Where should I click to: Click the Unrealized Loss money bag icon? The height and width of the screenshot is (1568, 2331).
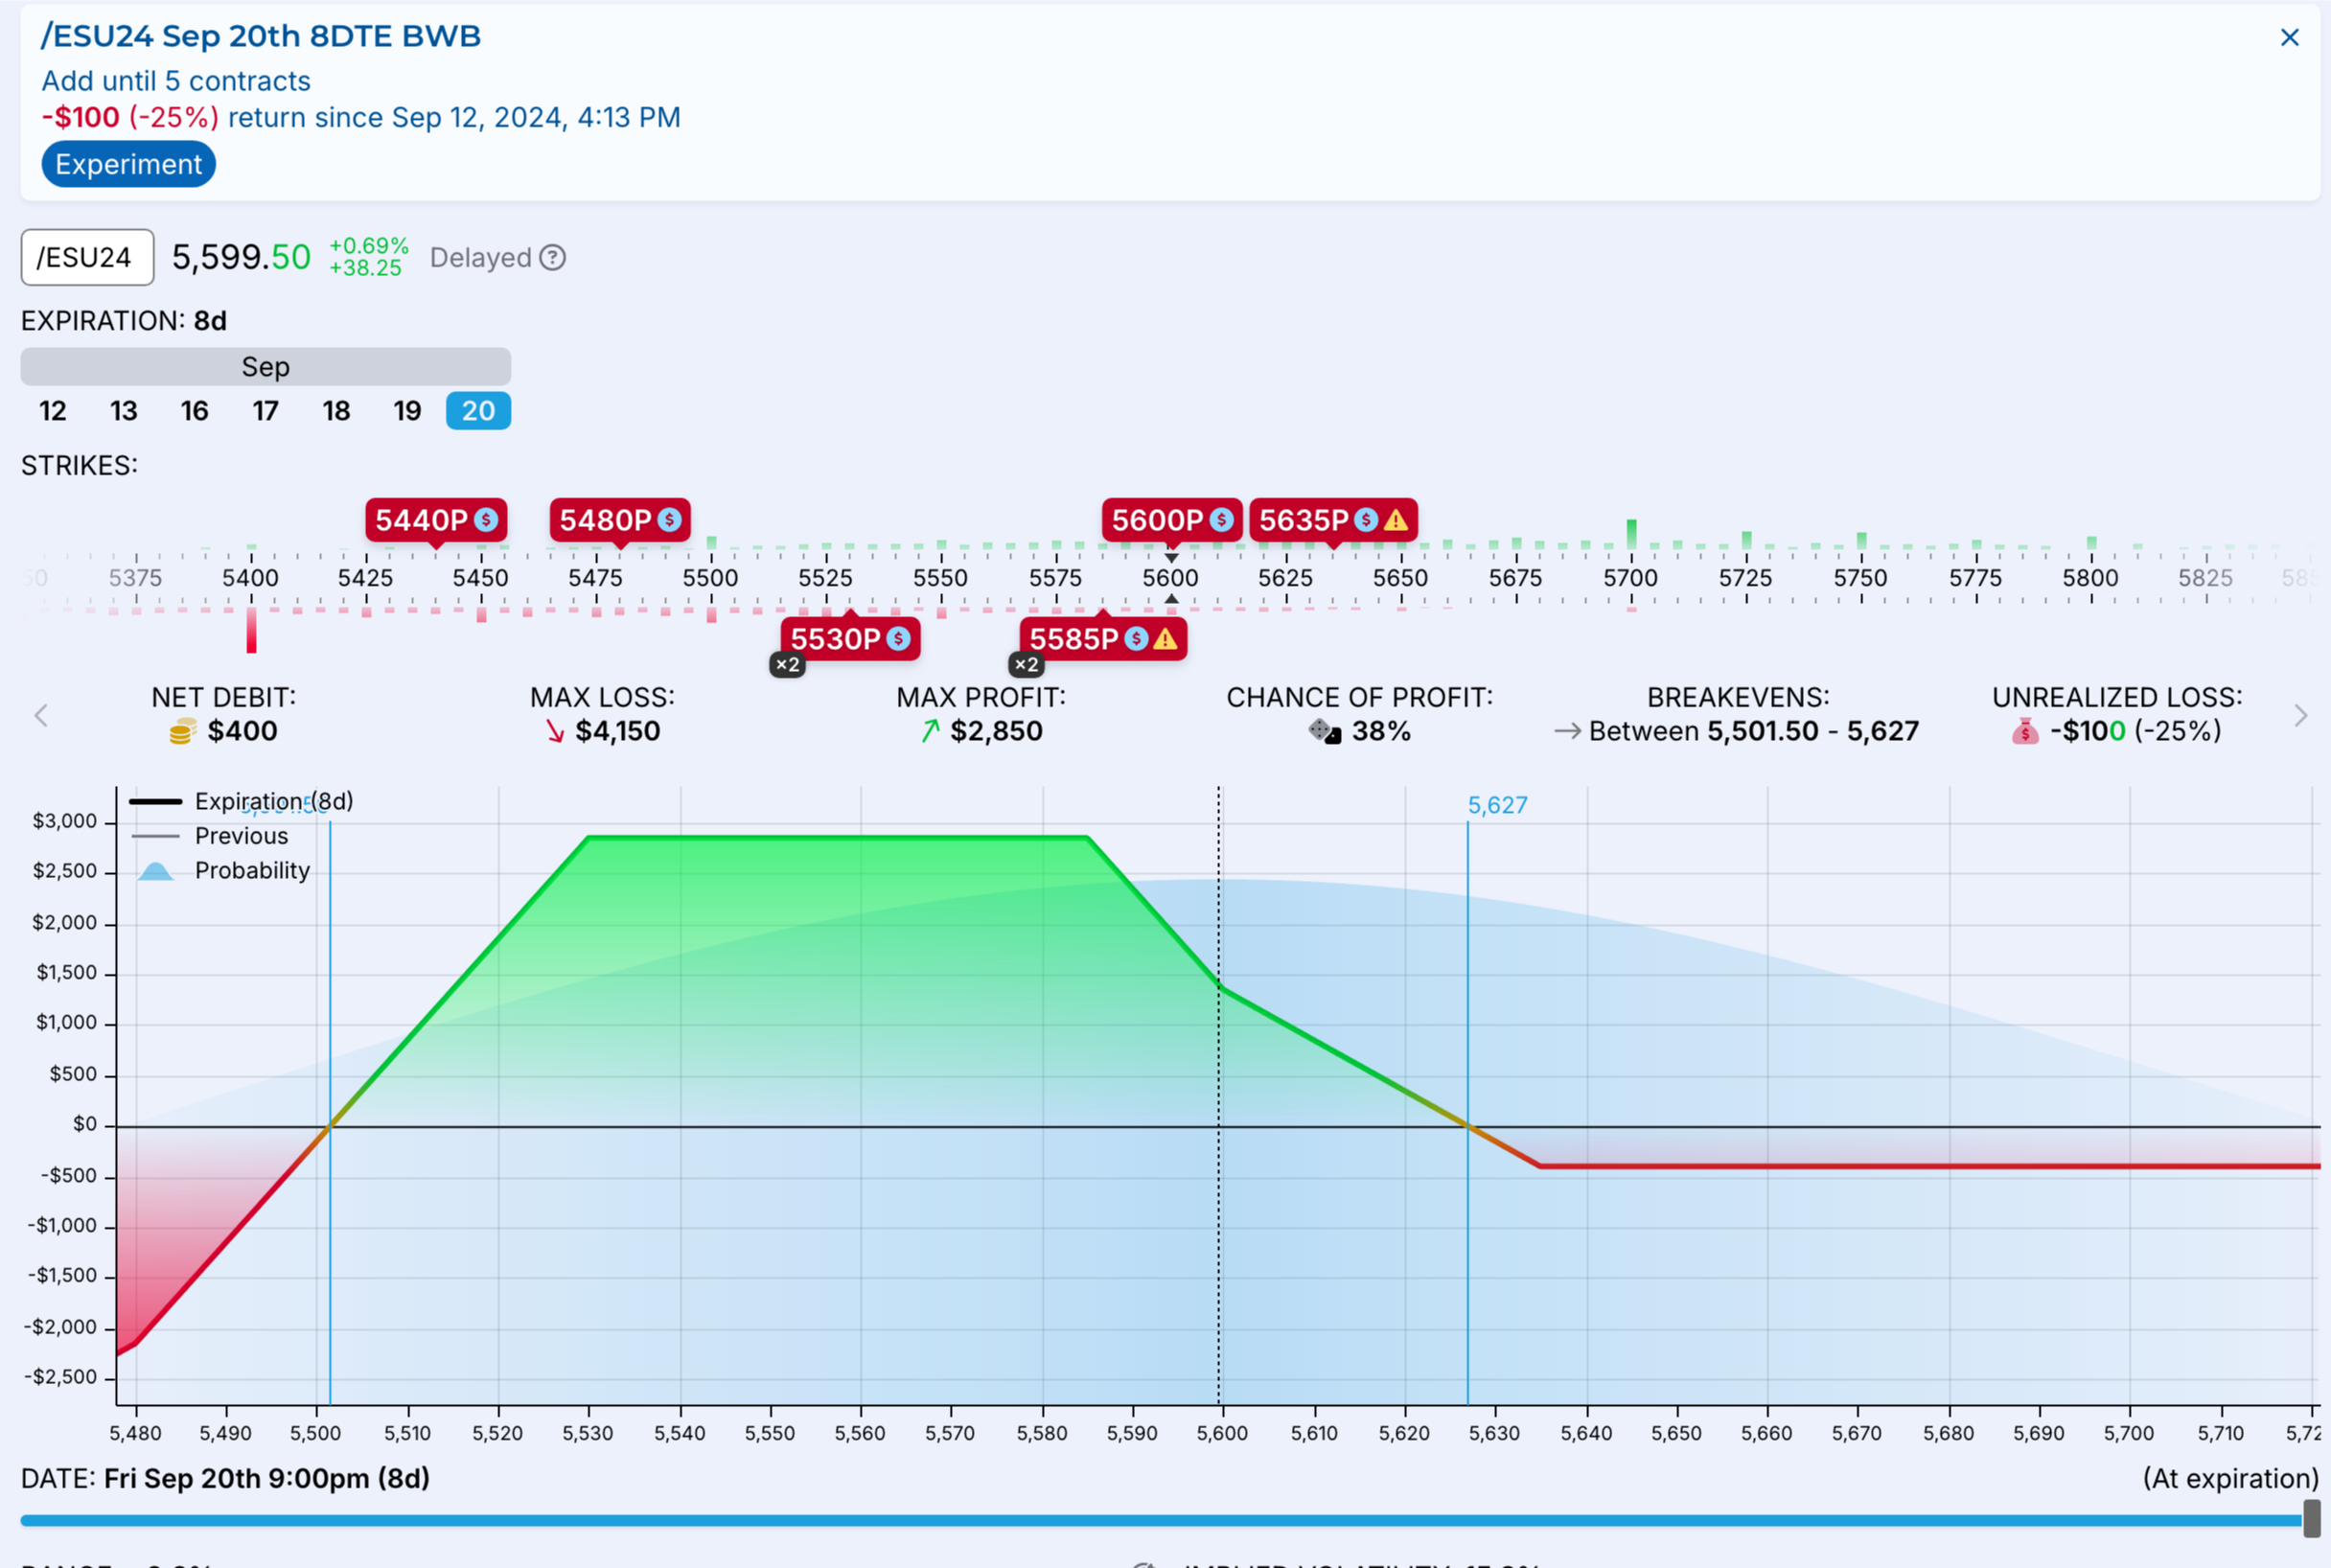(2025, 732)
